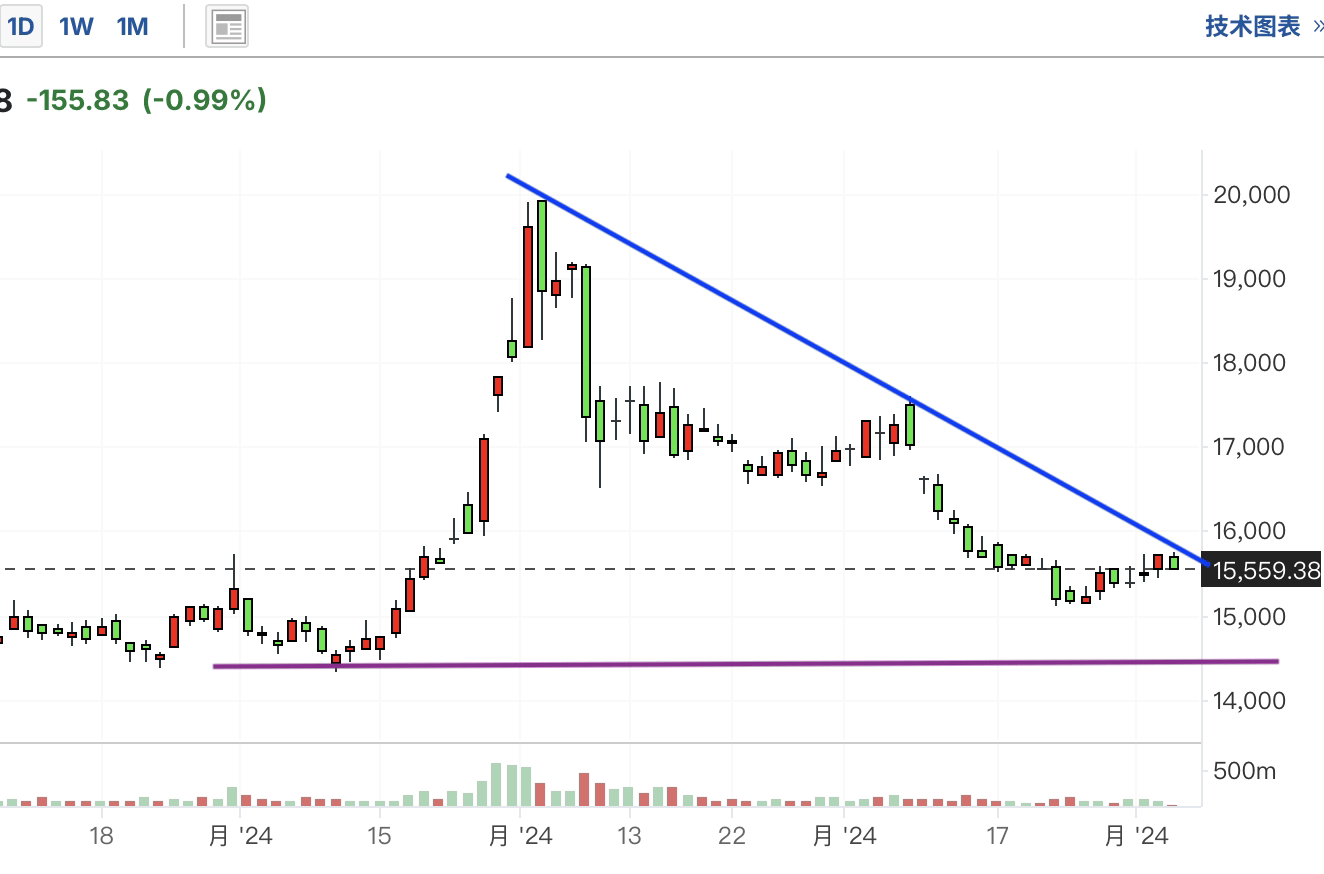Click the 18,000 price axis label
Viewport: 1324px width, 874px height.
click(1251, 362)
